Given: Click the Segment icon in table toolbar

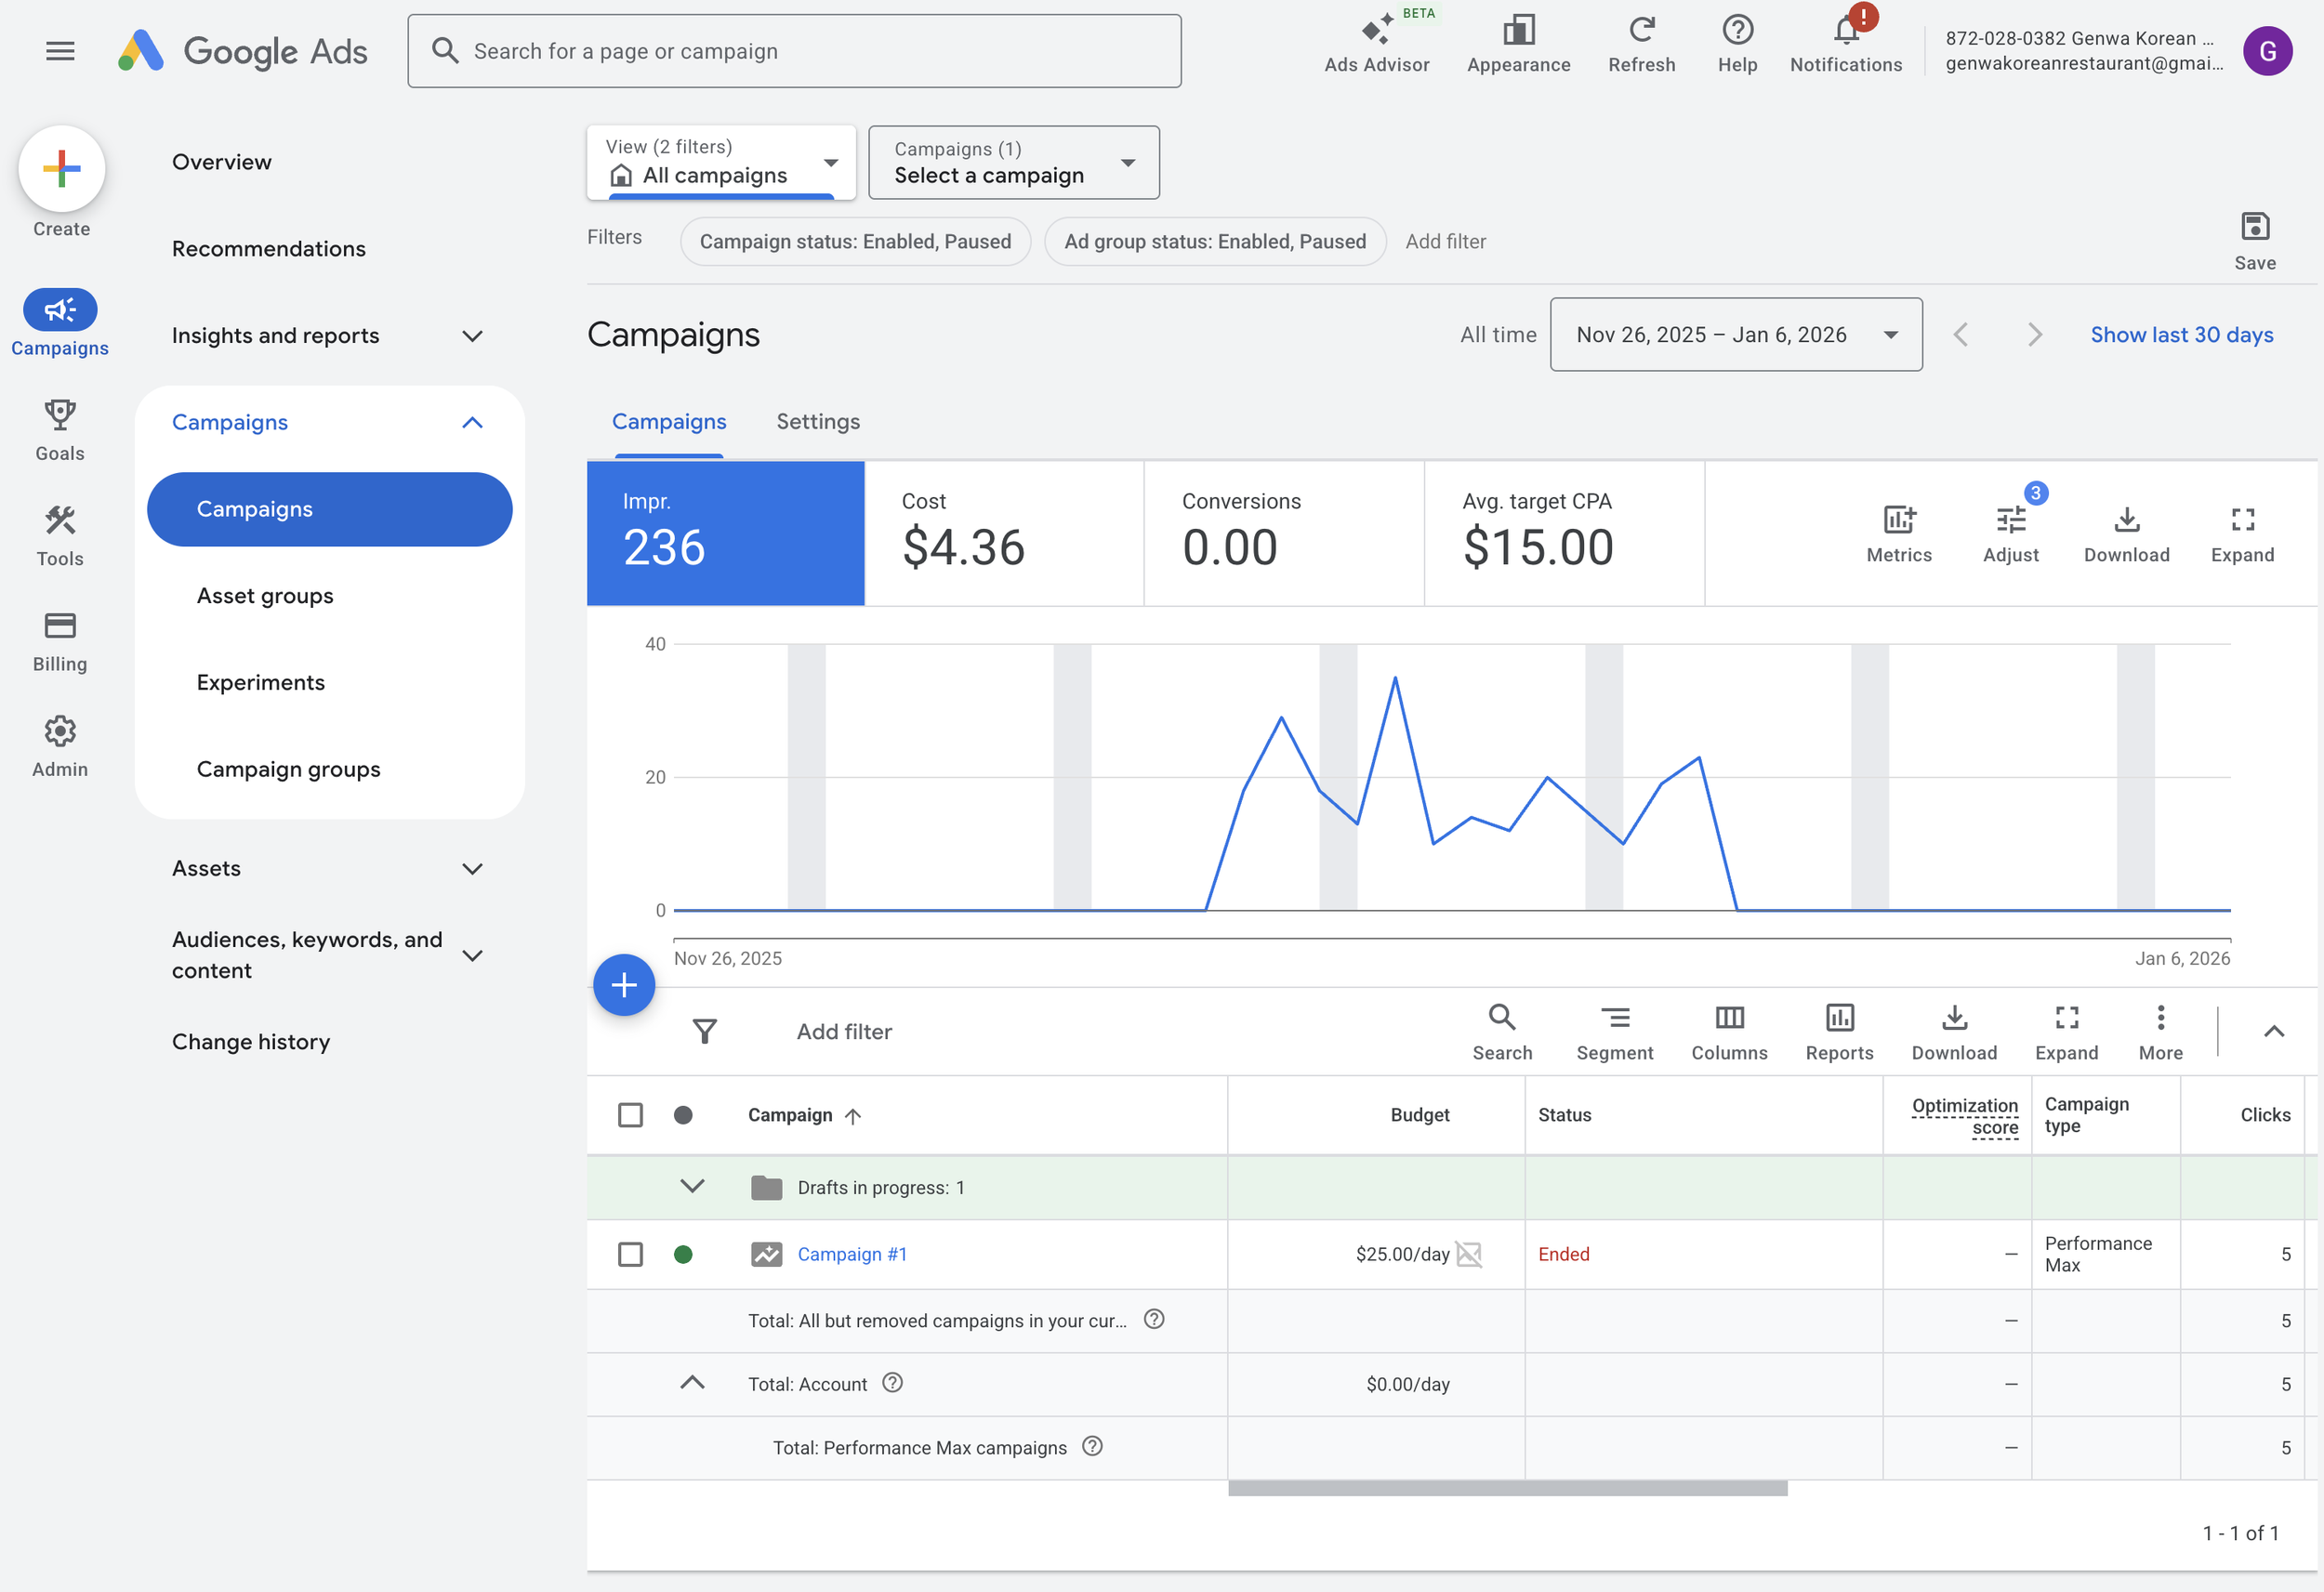Looking at the screenshot, I should (1614, 1018).
